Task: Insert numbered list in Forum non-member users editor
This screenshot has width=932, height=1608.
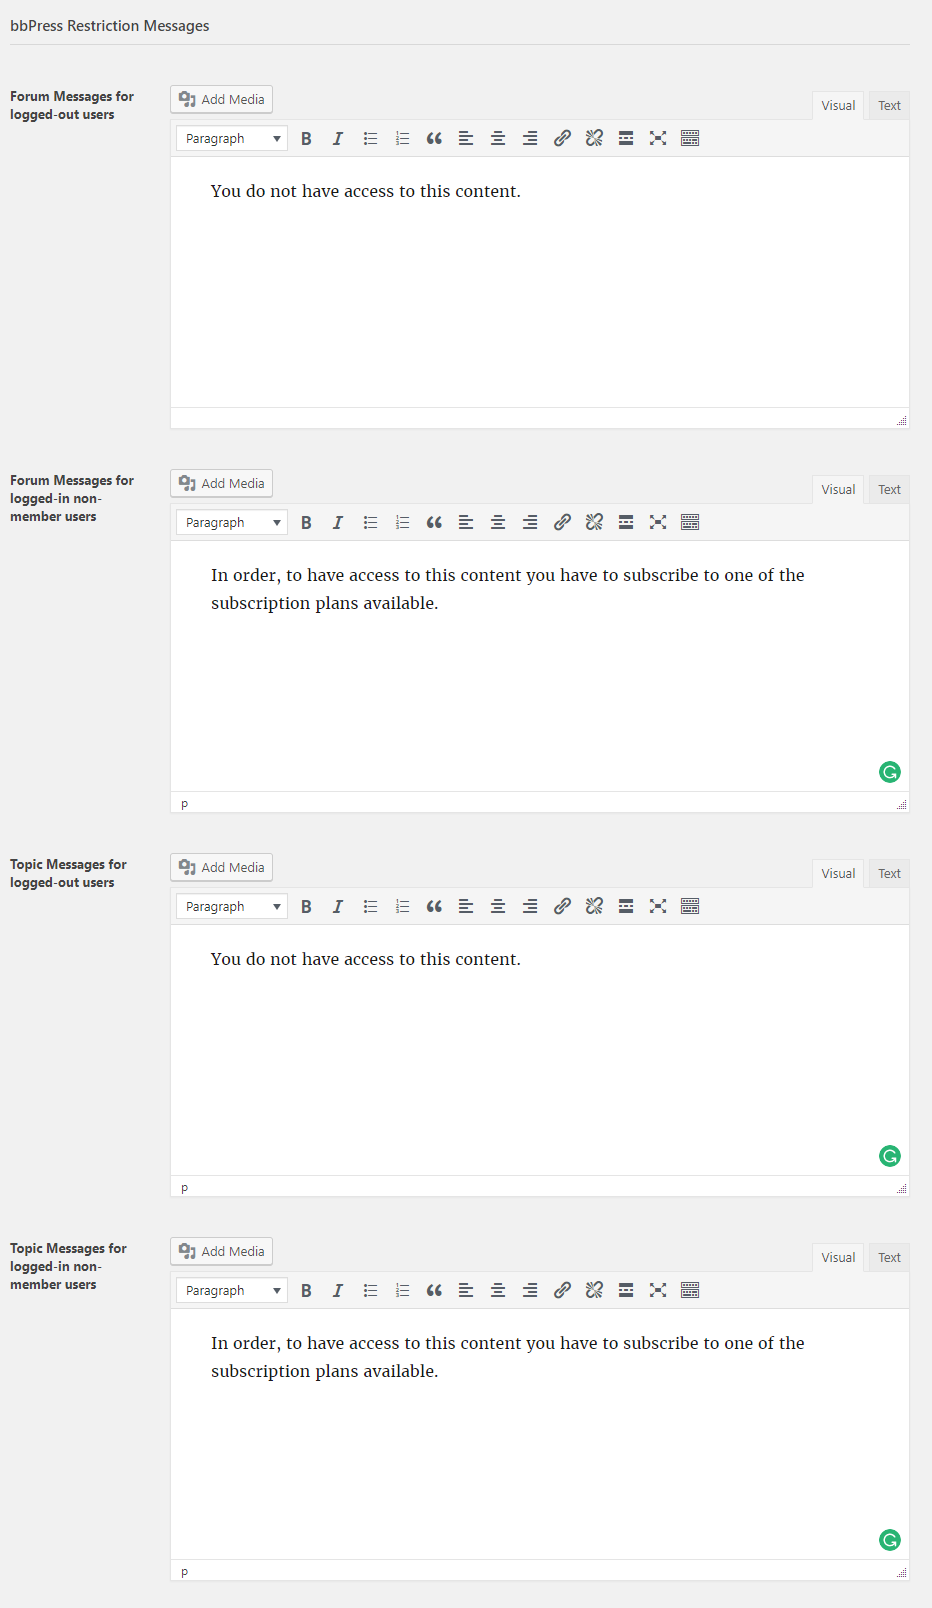Action: pyautogui.click(x=402, y=523)
